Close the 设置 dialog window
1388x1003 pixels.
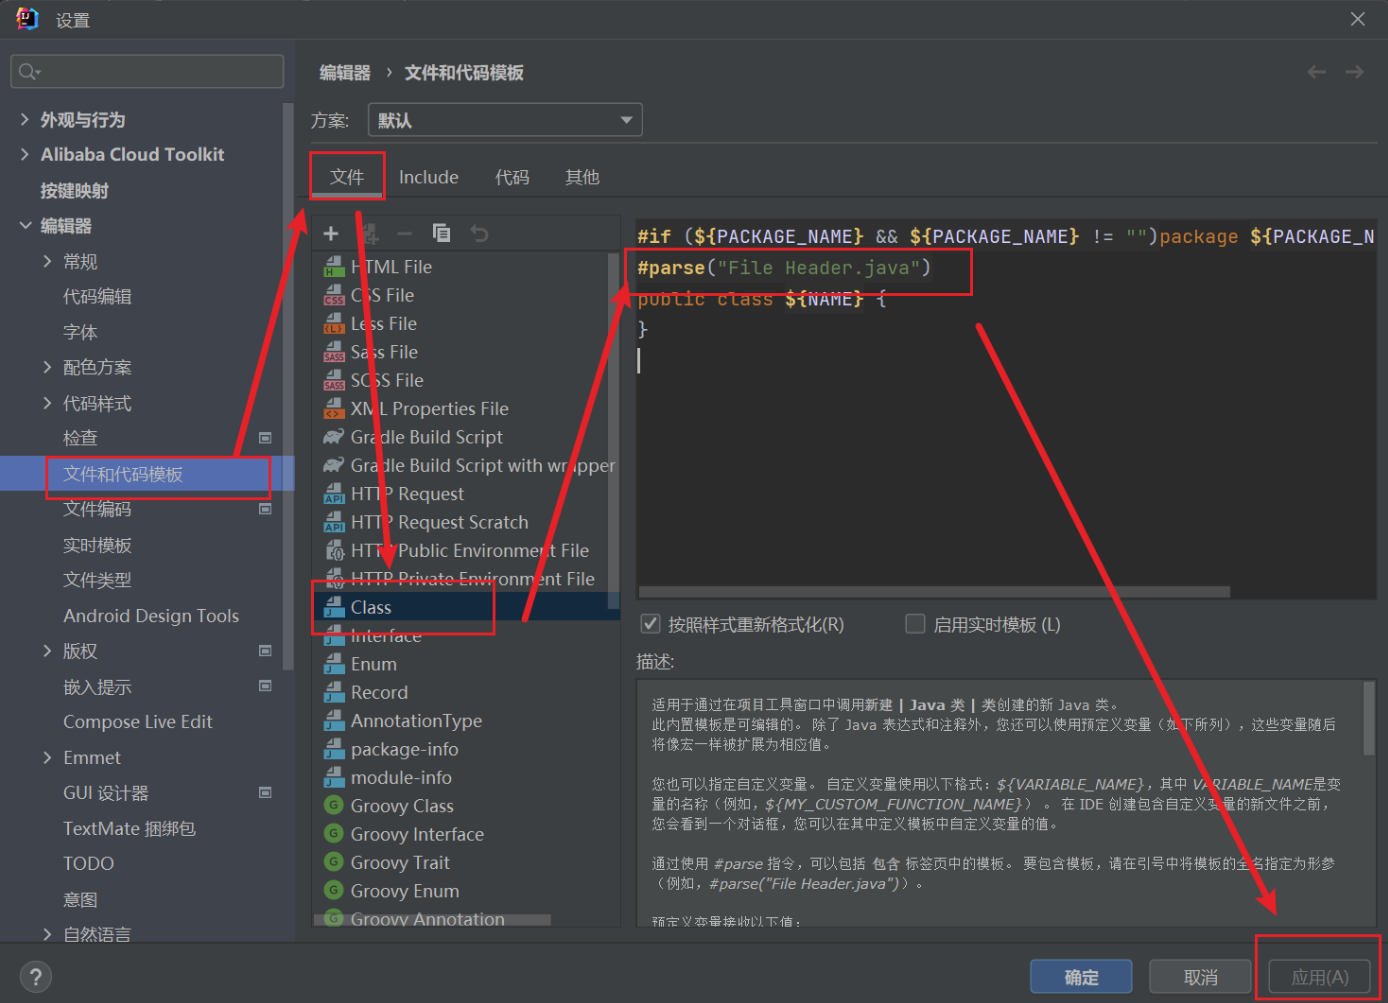1357,19
